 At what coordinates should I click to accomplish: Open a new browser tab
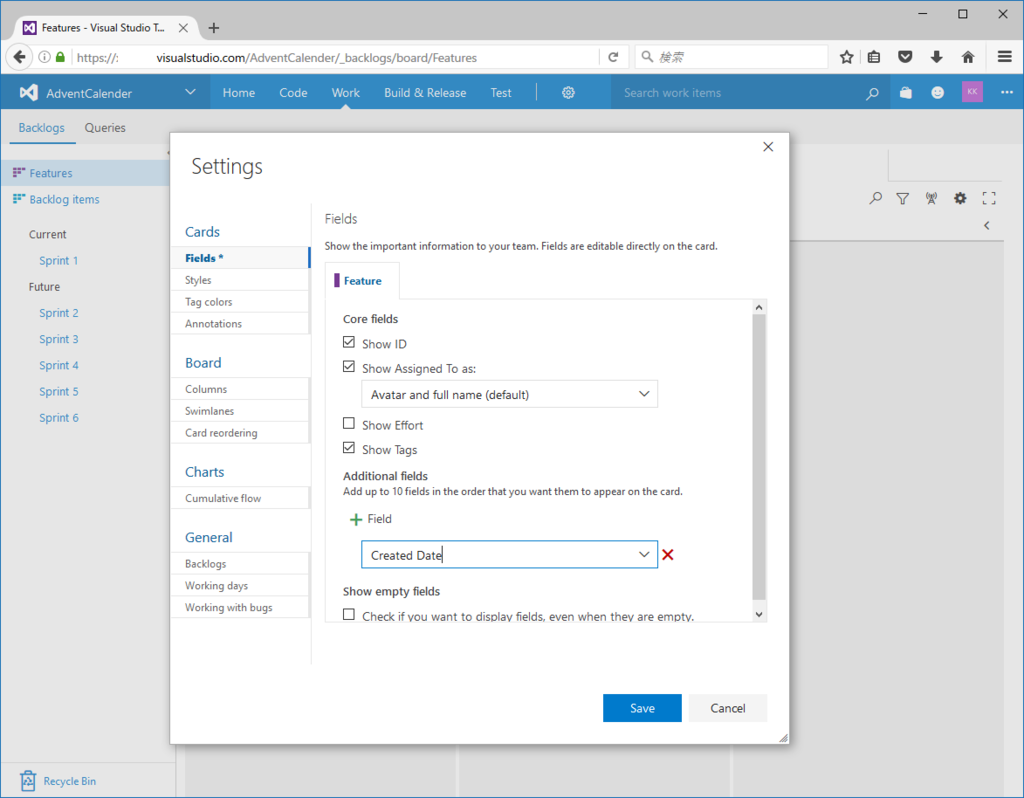point(214,28)
